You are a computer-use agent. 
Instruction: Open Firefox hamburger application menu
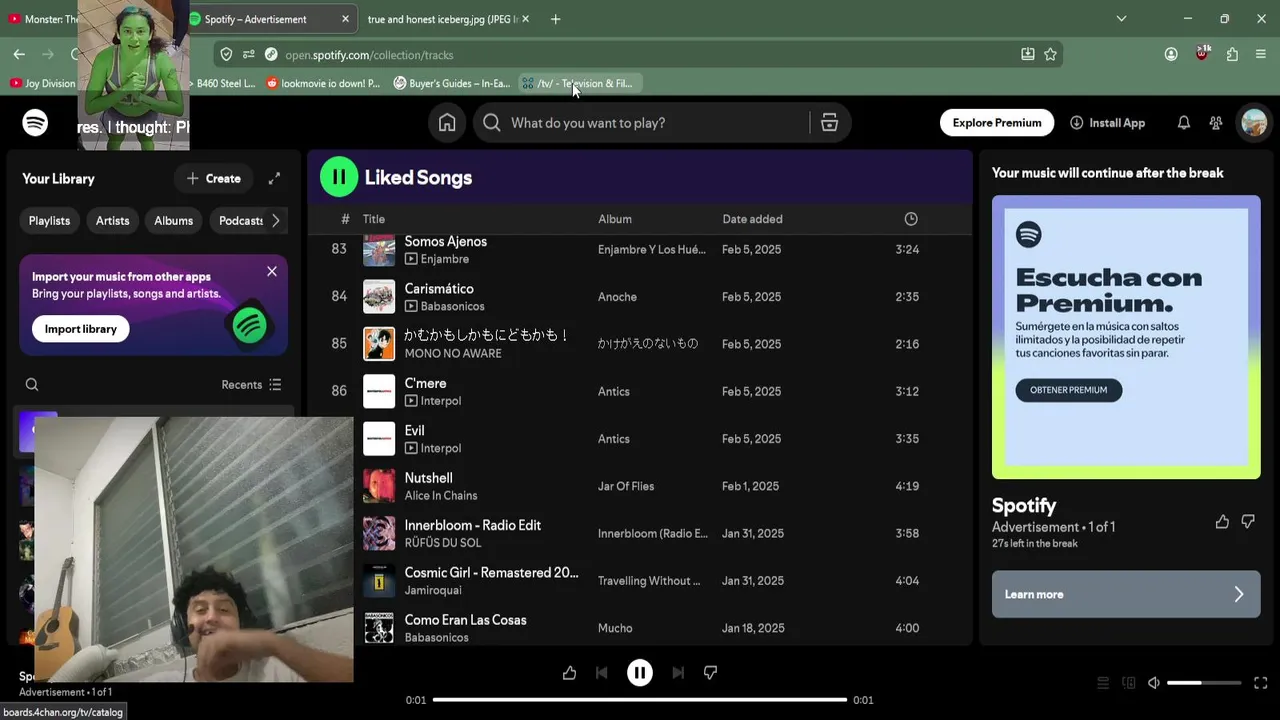[x=1260, y=55]
